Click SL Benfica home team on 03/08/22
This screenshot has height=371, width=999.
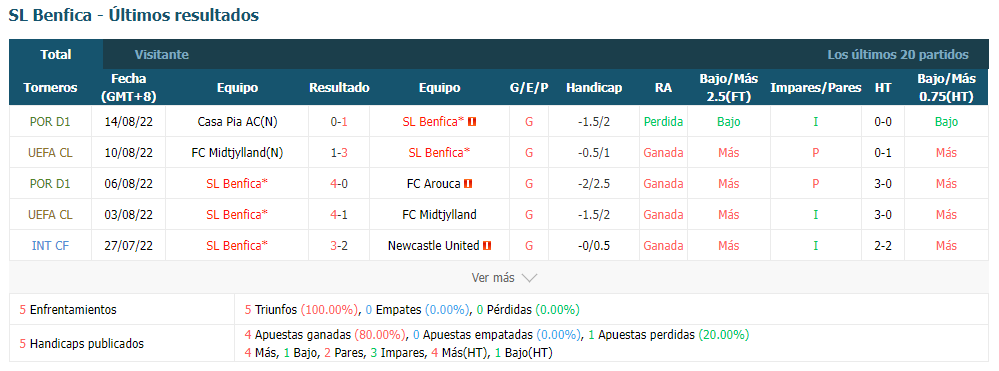(x=237, y=215)
